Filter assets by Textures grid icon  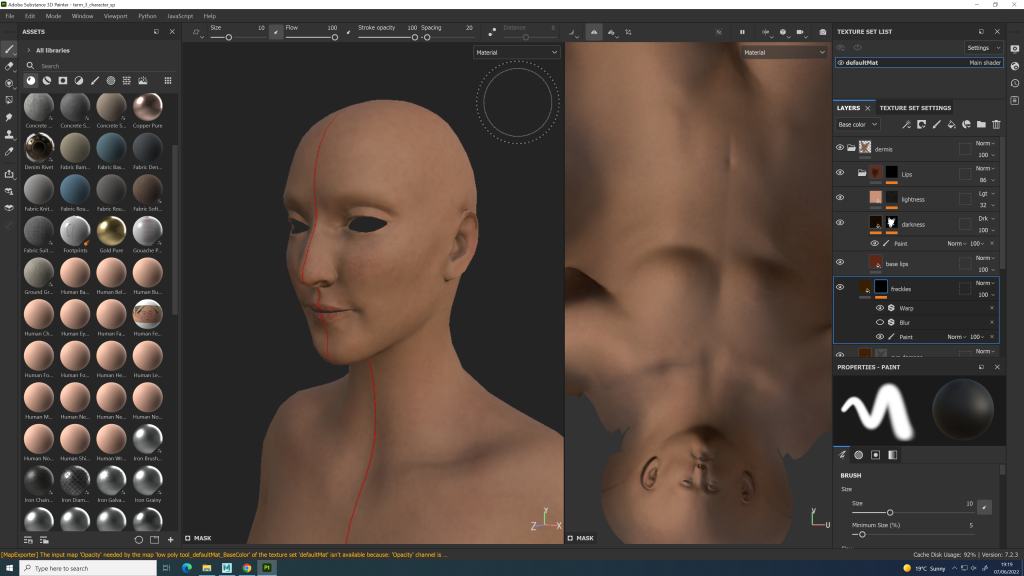tap(127, 80)
